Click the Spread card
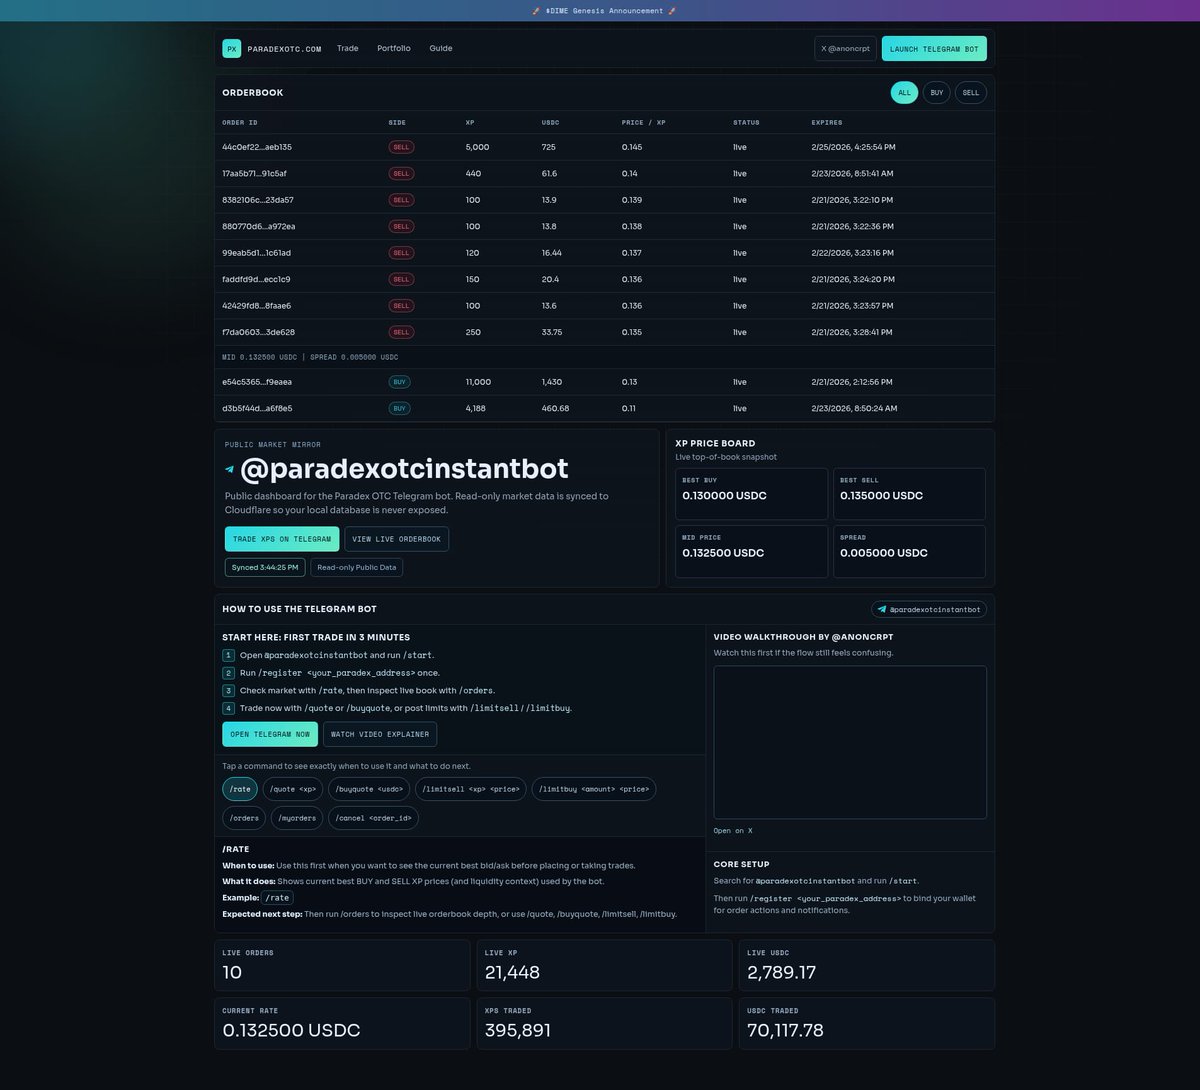This screenshot has height=1090, width=1200. 909,552
